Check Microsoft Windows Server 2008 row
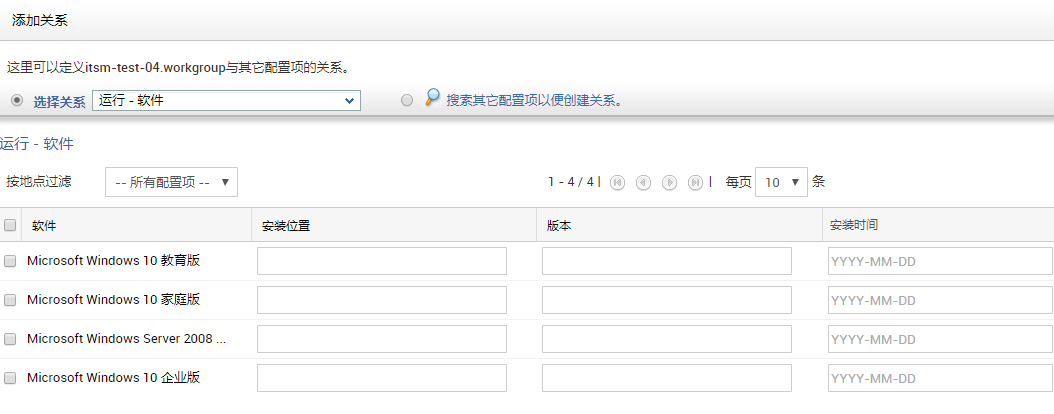Screen dimensions: 1054x414 [x=10, y=339]
